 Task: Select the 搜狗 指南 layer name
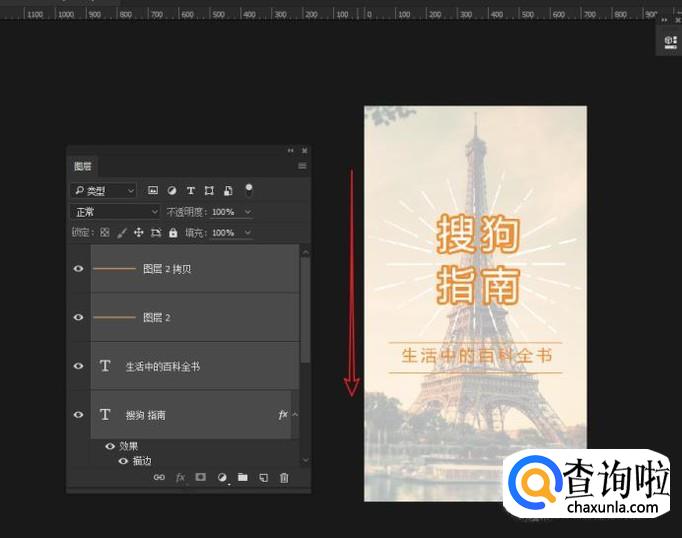pos(146,415)
